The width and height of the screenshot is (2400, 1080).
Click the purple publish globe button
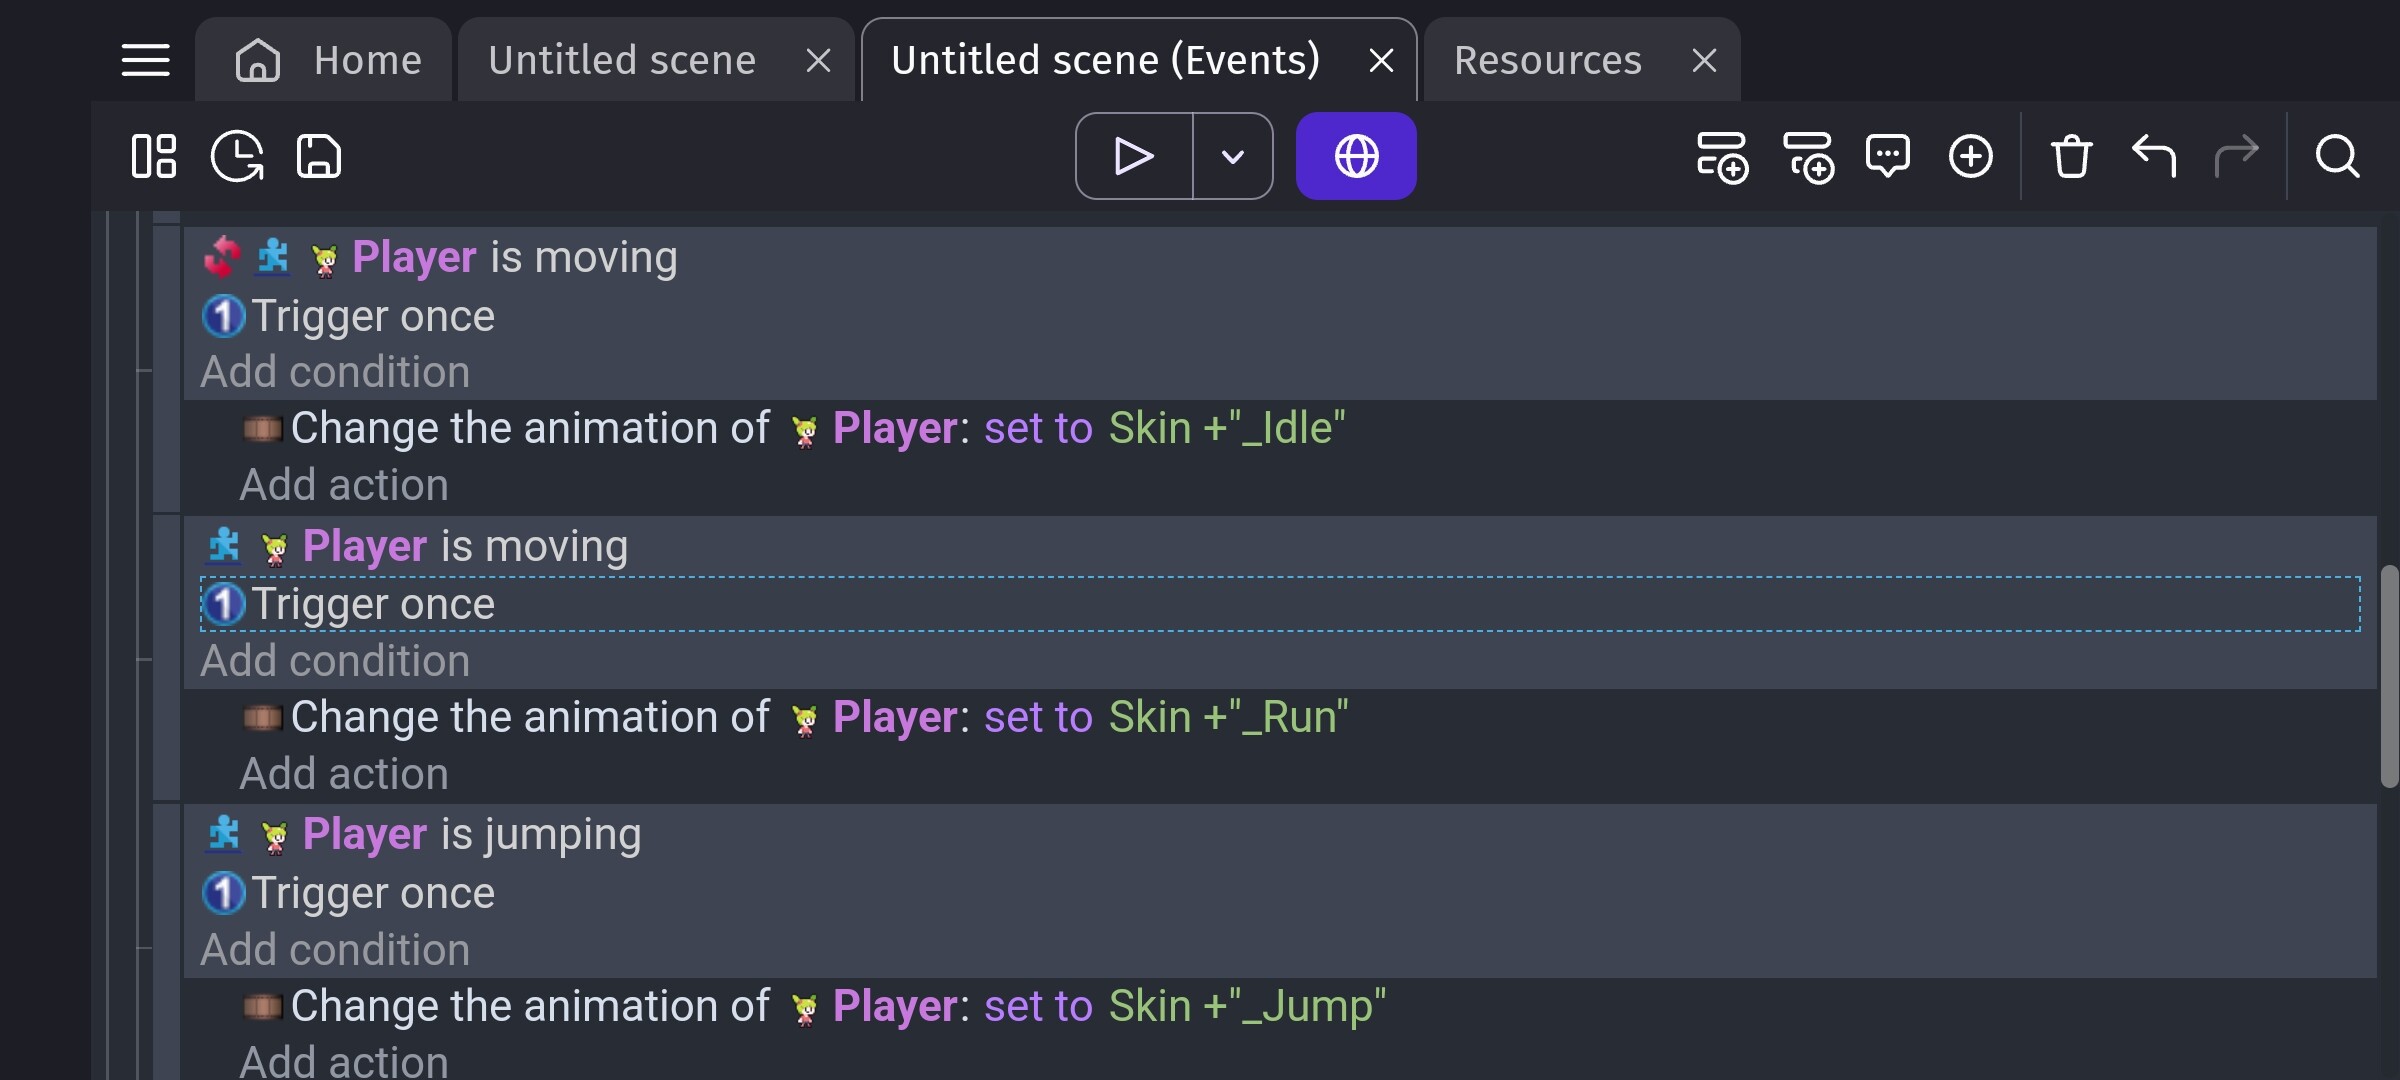pos(1356,156)
